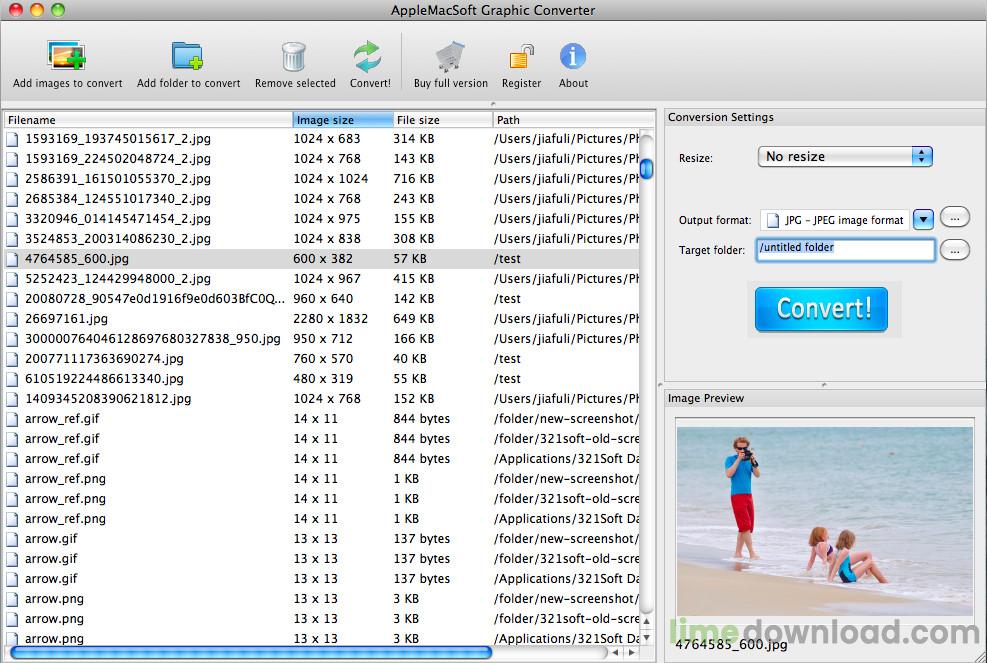Click the Add folder to convert icon

pos(188,56)
